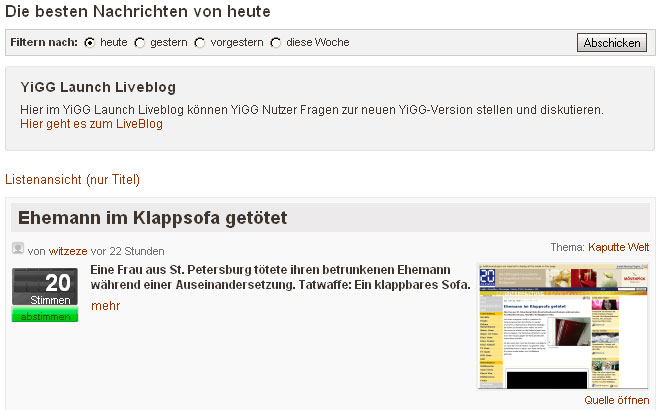Vote using the green abstimmen button
The height and width of the screenshot is (410, 658).
[44, 316]
